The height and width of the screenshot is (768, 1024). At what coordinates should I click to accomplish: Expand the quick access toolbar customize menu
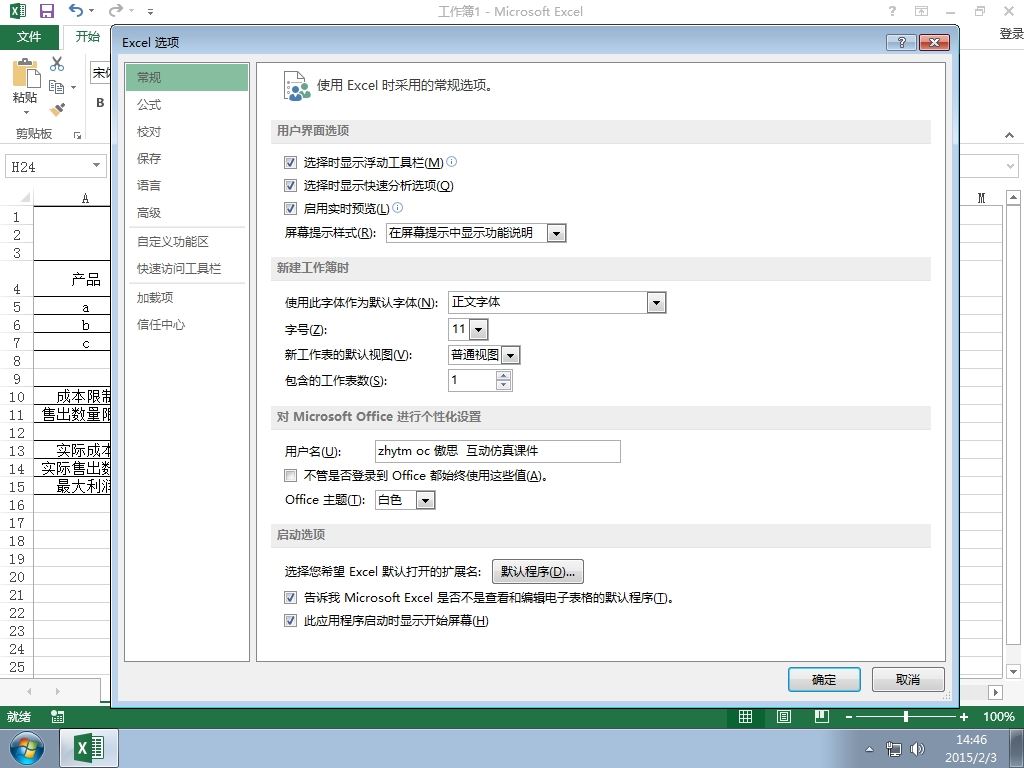coord(150,11)
